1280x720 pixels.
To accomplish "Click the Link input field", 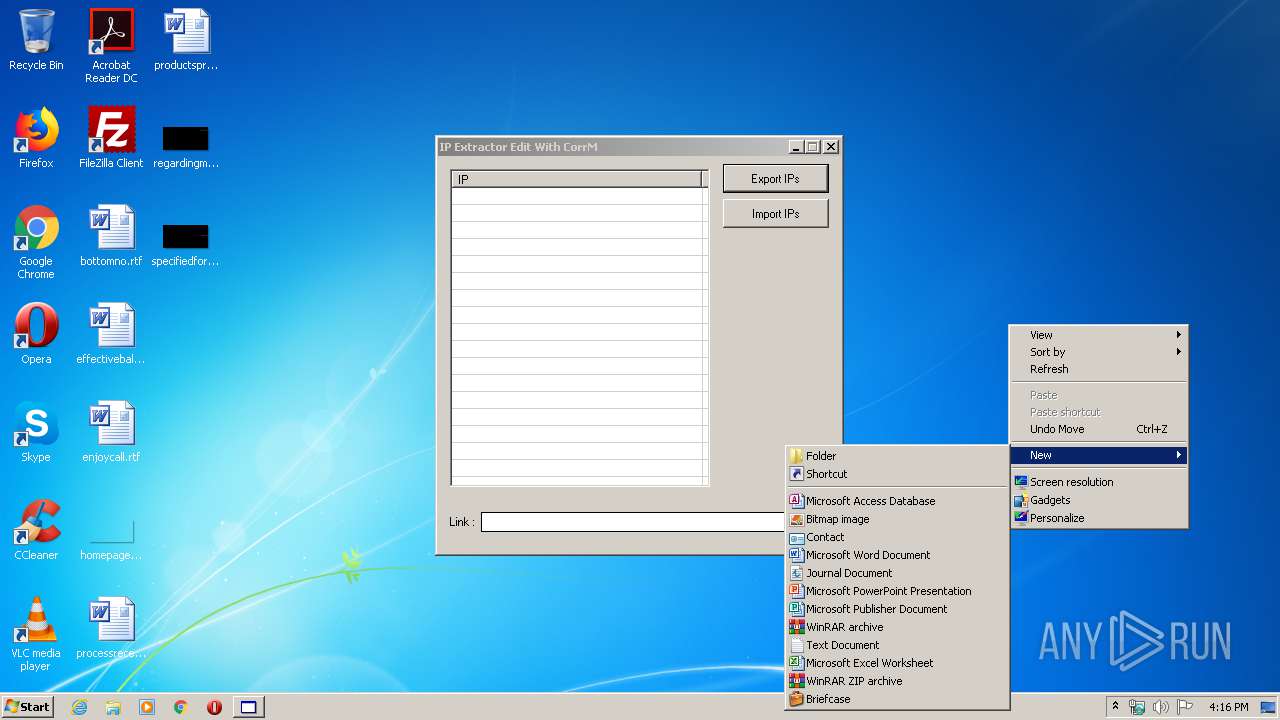I will pyautogui.click(x=632, y=522).
